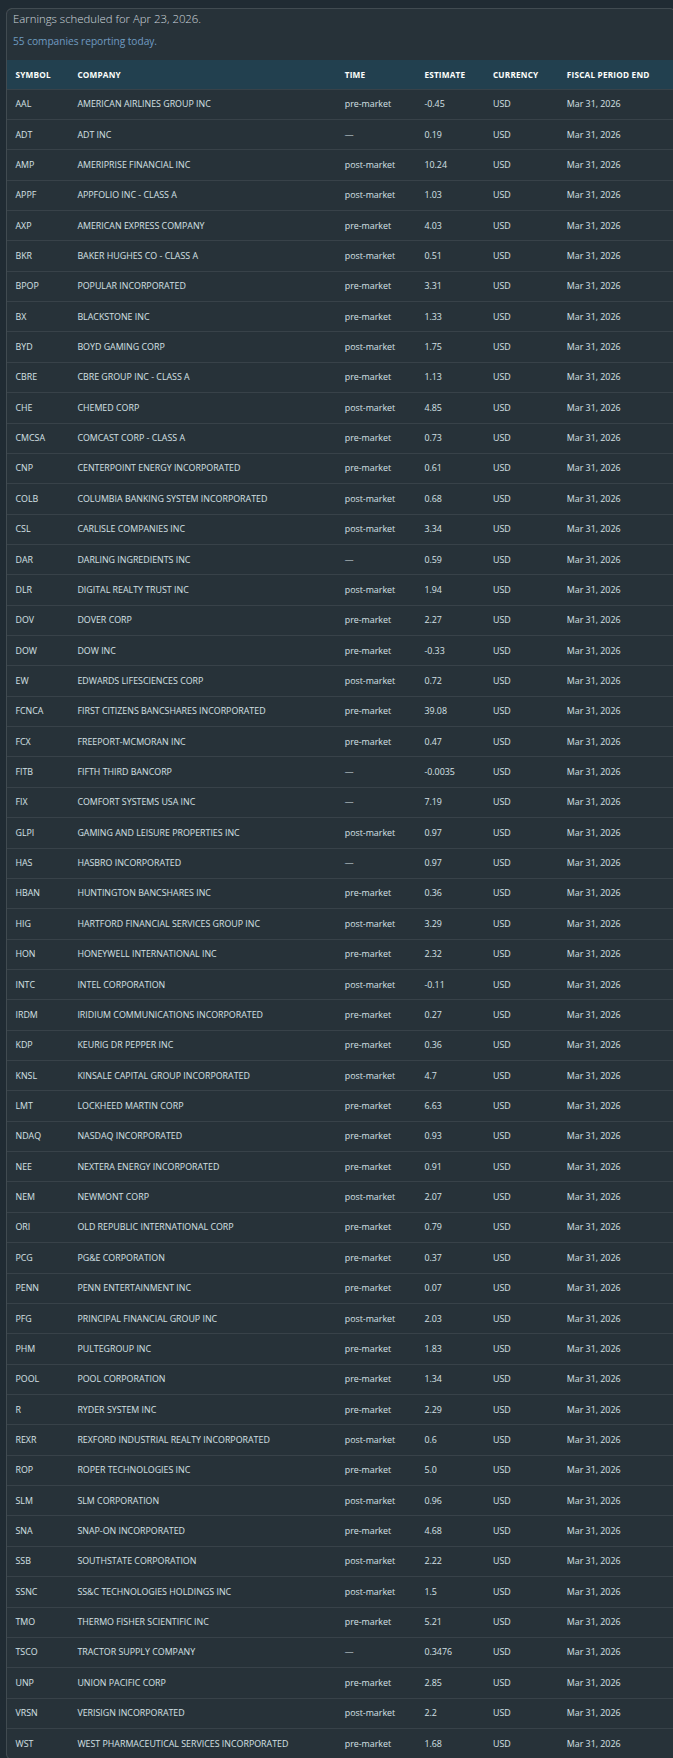Sort by the SYMBOL column header
This screenshot has height=1758, width=673.
pyautogui.click(x=33, y=75)
